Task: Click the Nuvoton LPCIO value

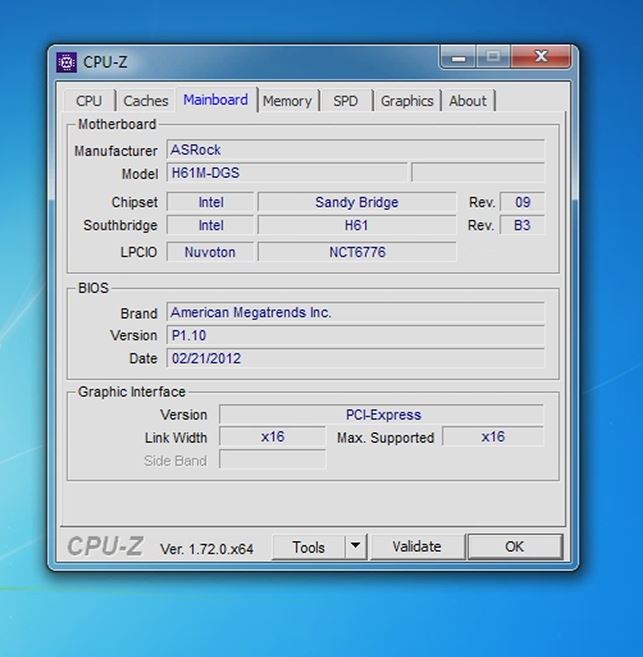Action: pos(211,252)
